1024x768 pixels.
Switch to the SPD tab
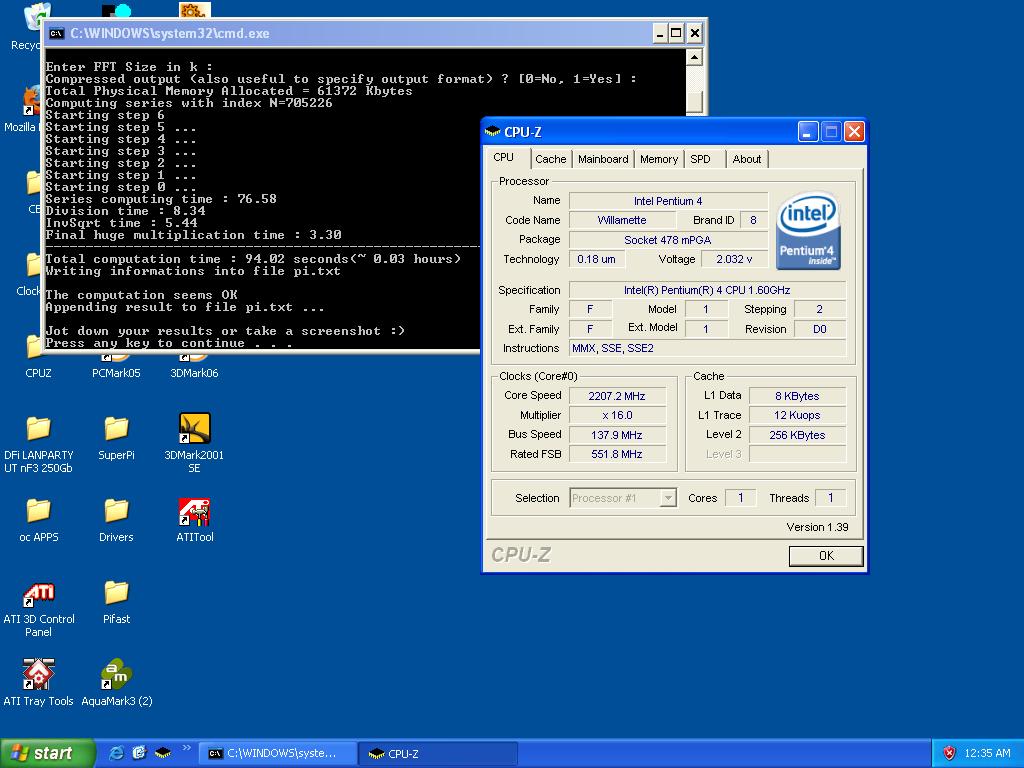point(700,159)
